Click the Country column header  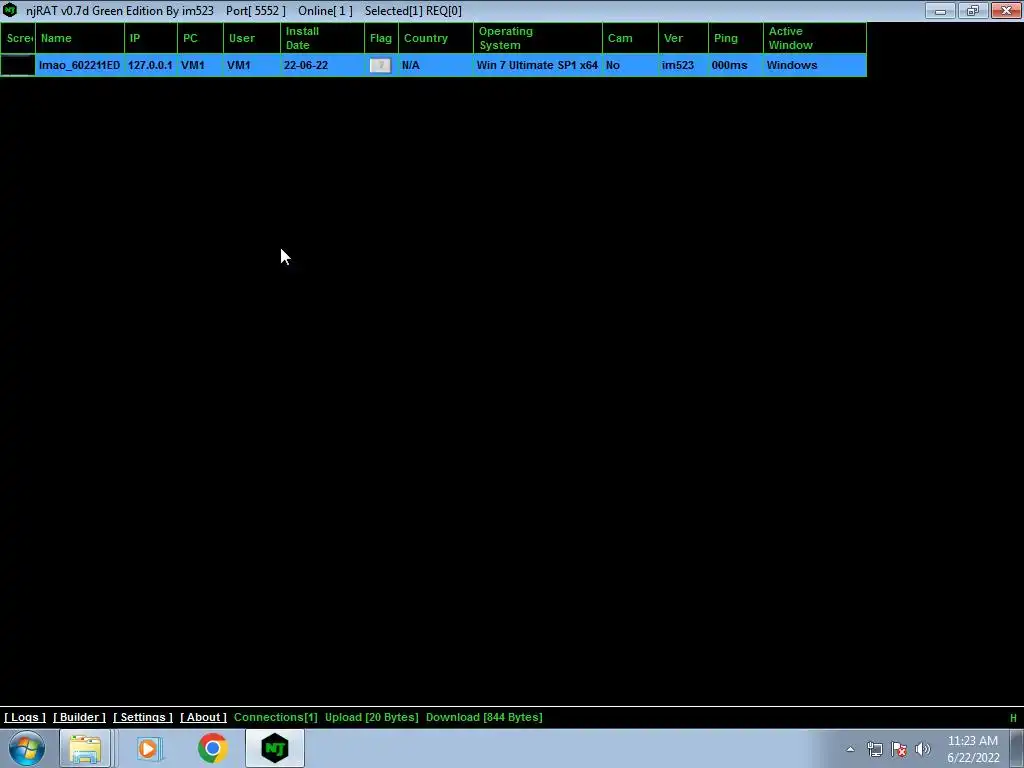436,38
